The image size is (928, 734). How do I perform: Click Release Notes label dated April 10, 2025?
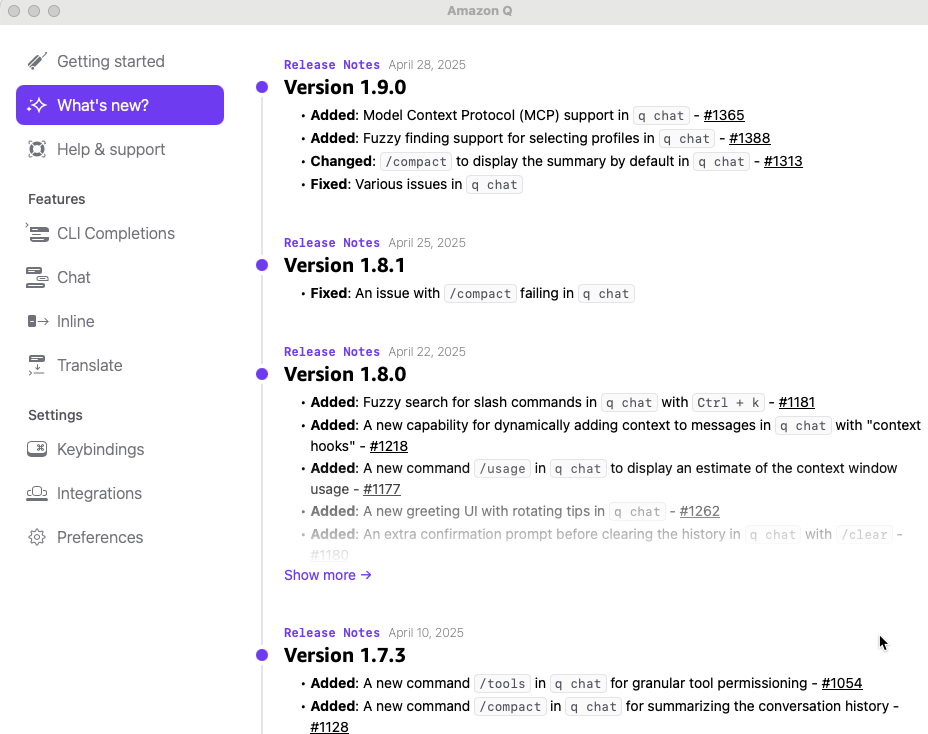332,633
